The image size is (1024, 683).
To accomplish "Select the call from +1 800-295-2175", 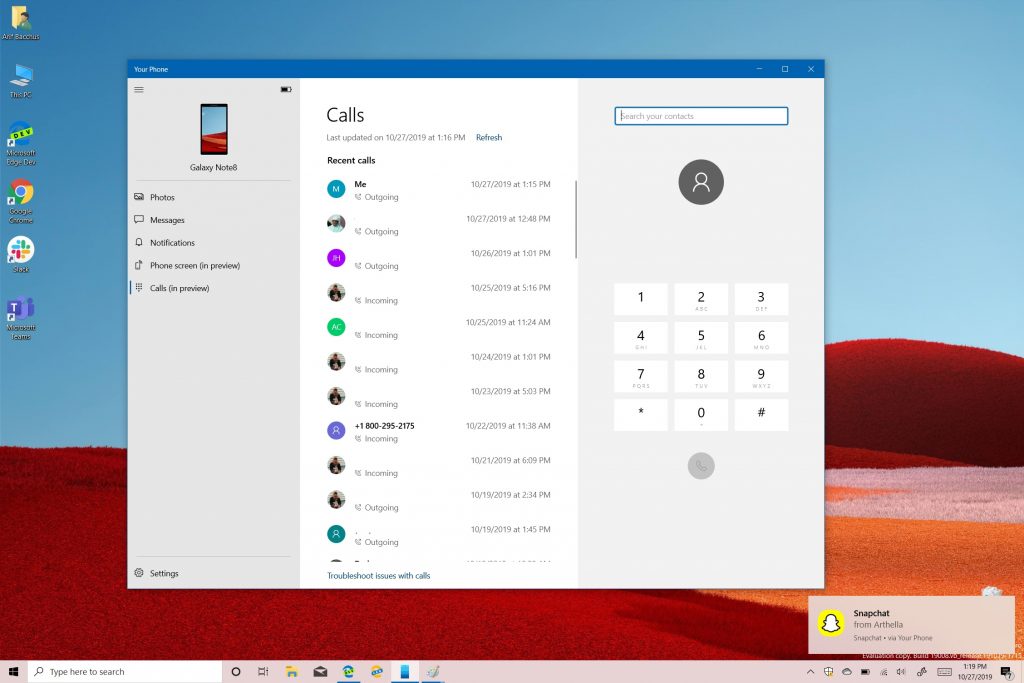I will pyautogui.click(x=386, y=425).
